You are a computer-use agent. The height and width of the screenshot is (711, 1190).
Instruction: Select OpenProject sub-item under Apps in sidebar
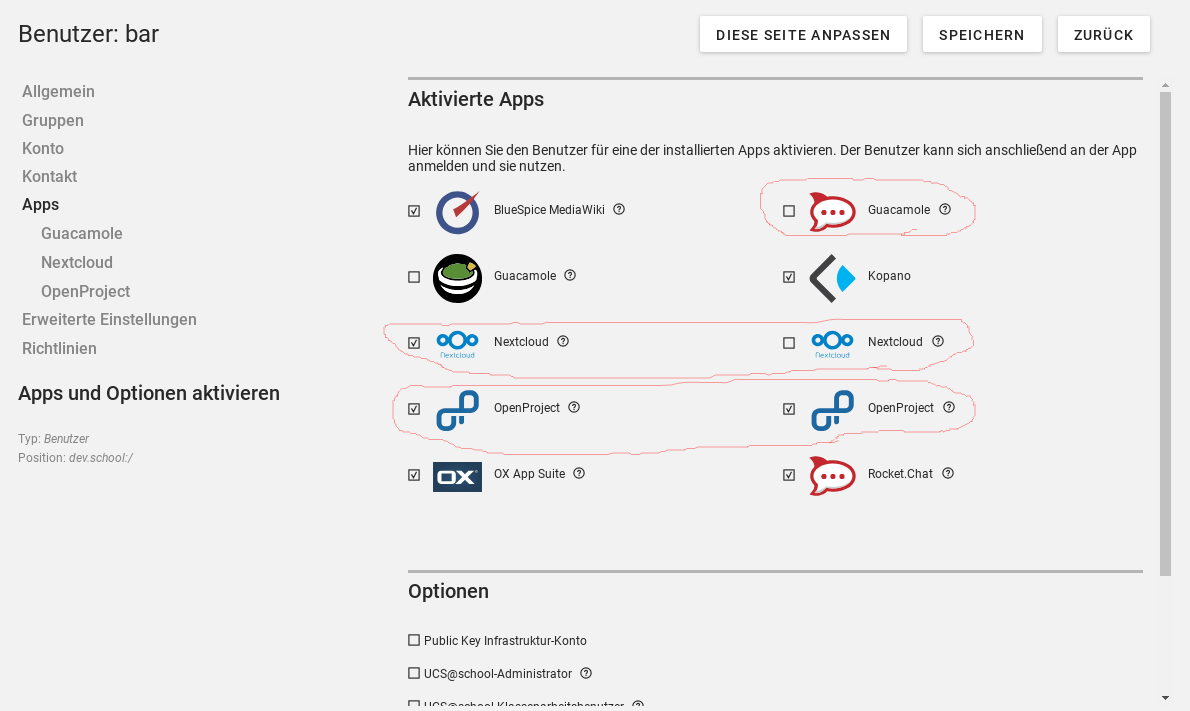(x=85, y=291)
